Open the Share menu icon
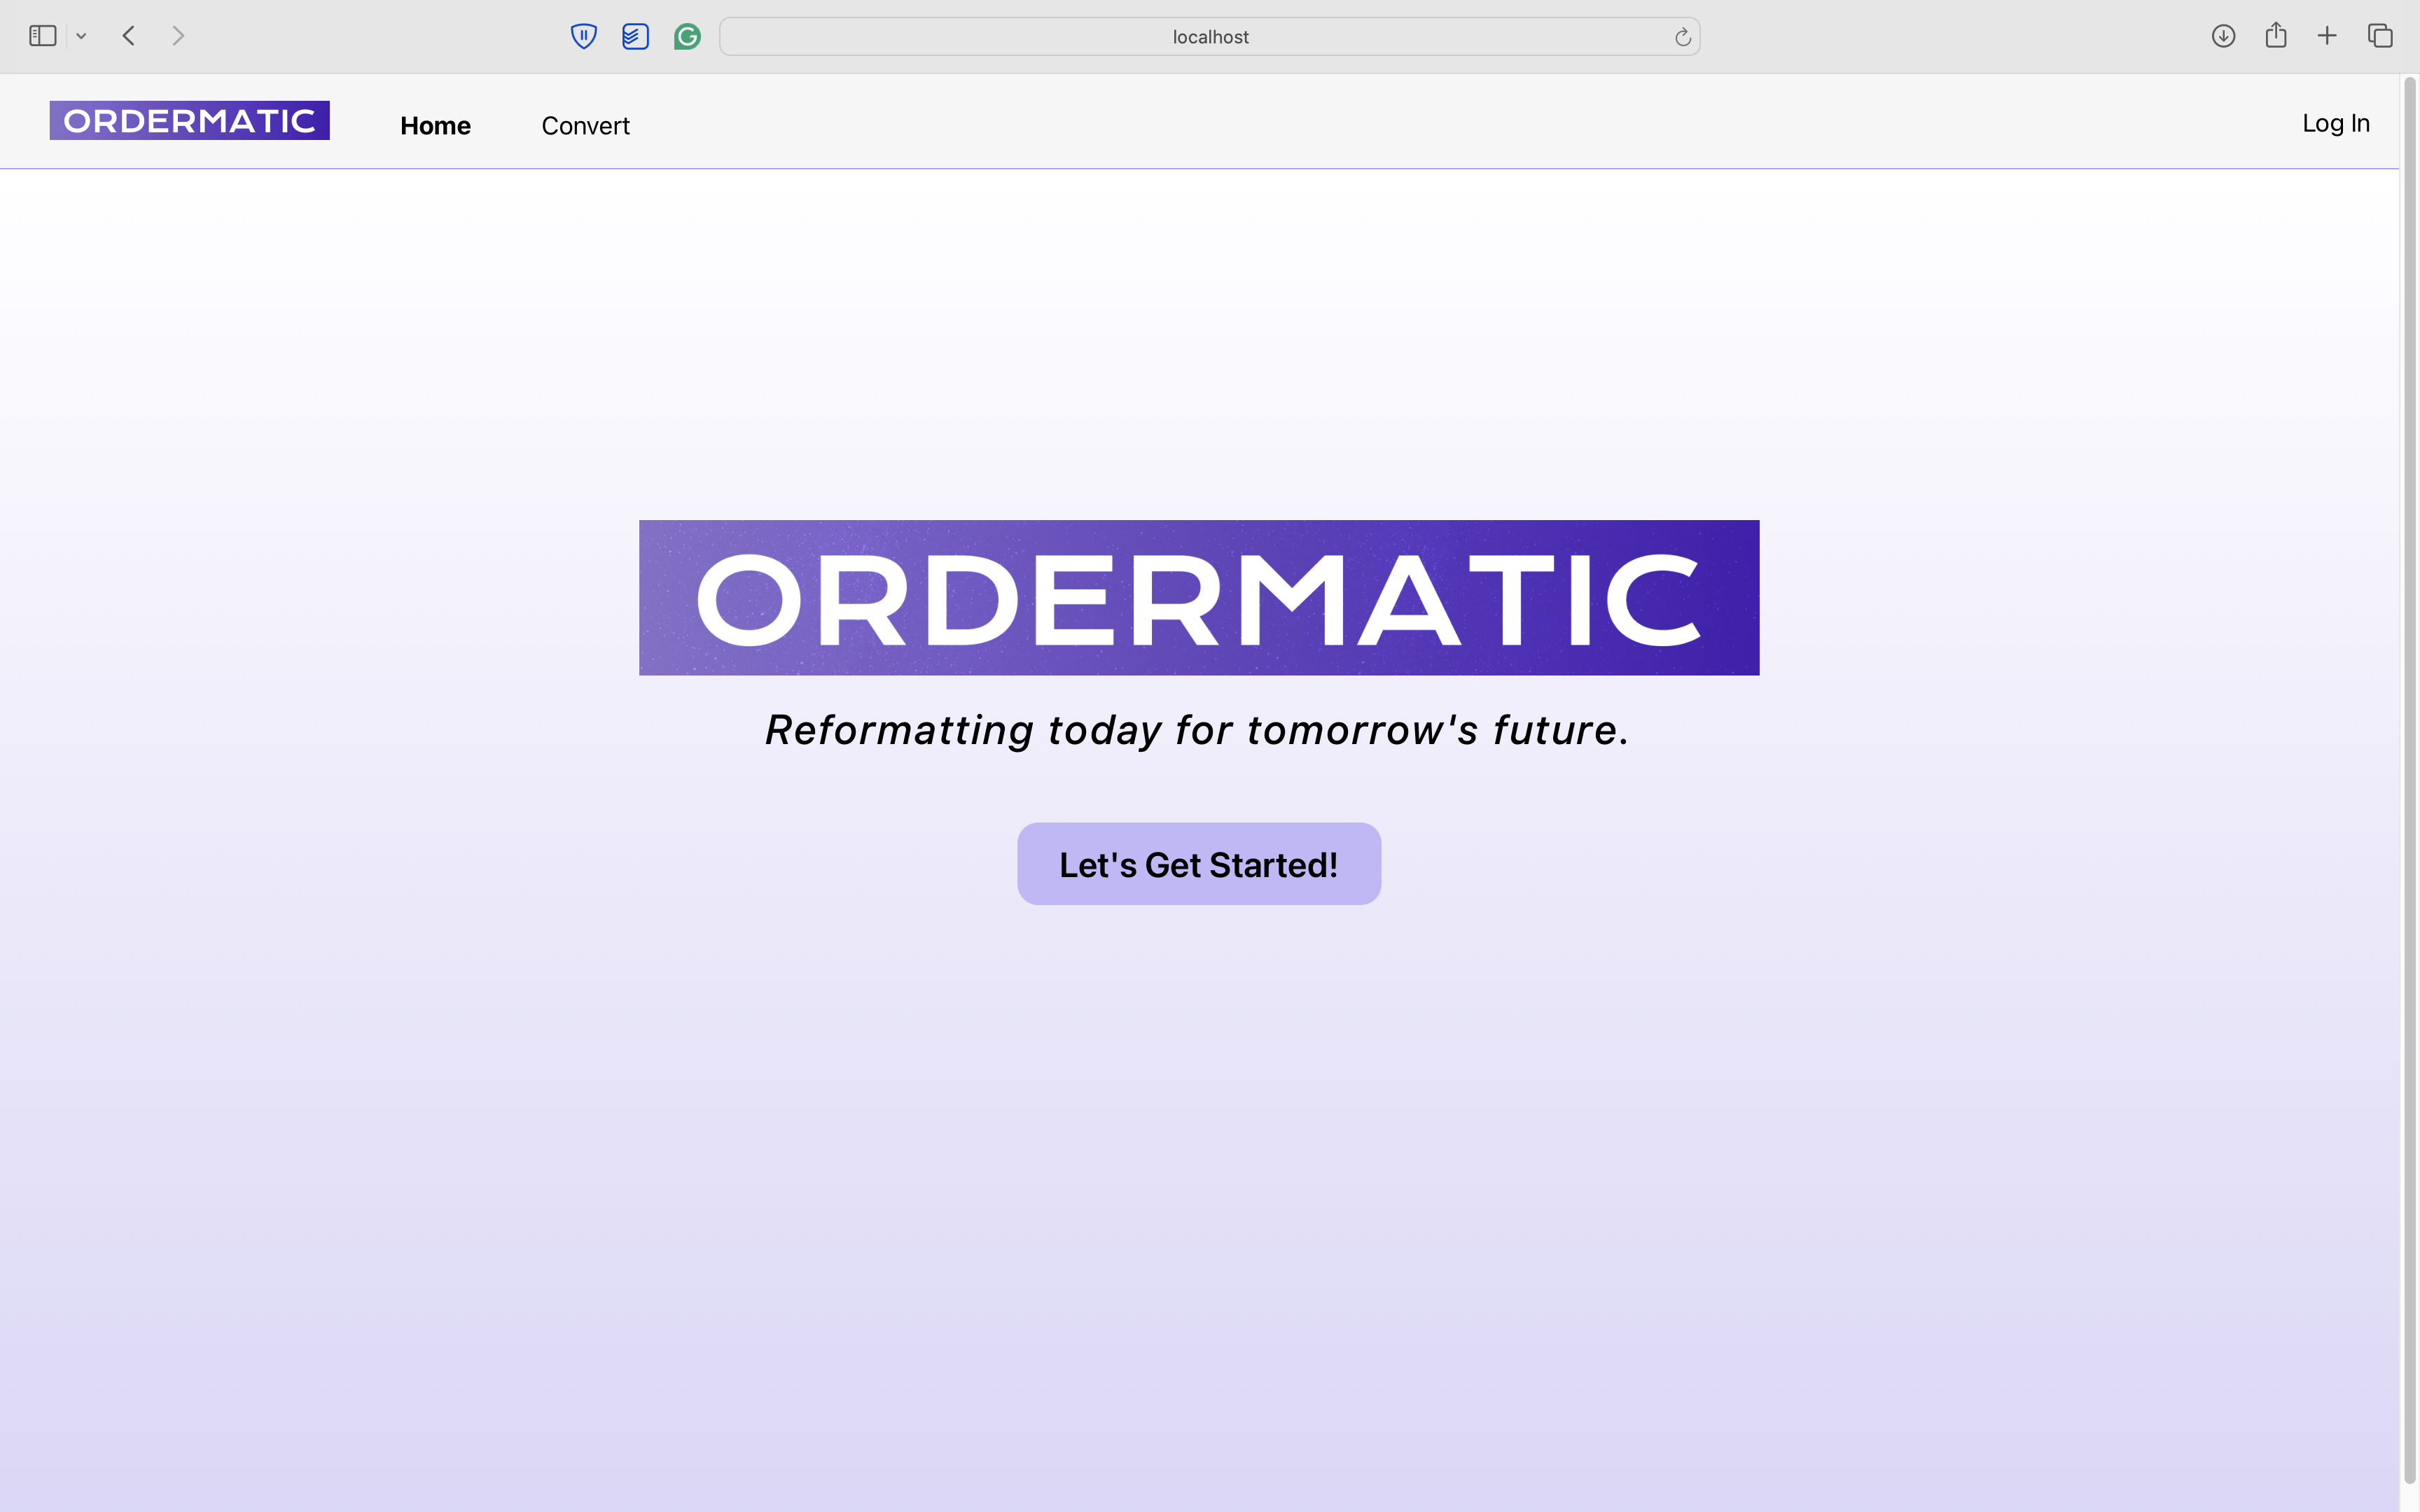Viewport: 2420px width, 1512px height. [x=2276, y=36]
